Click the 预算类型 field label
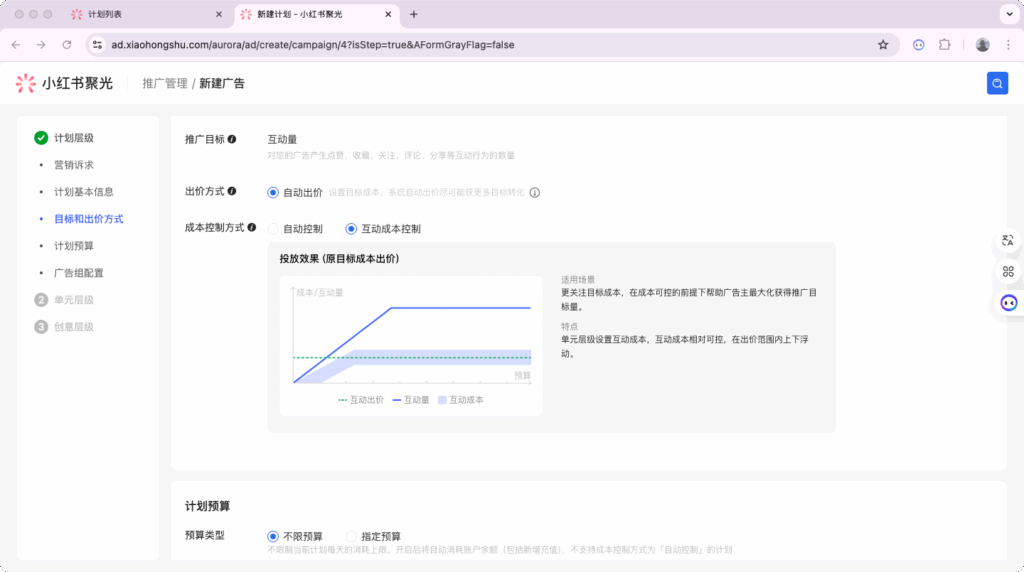The image size is (1024, 572). pyautogui.click(x=205, y=535)
